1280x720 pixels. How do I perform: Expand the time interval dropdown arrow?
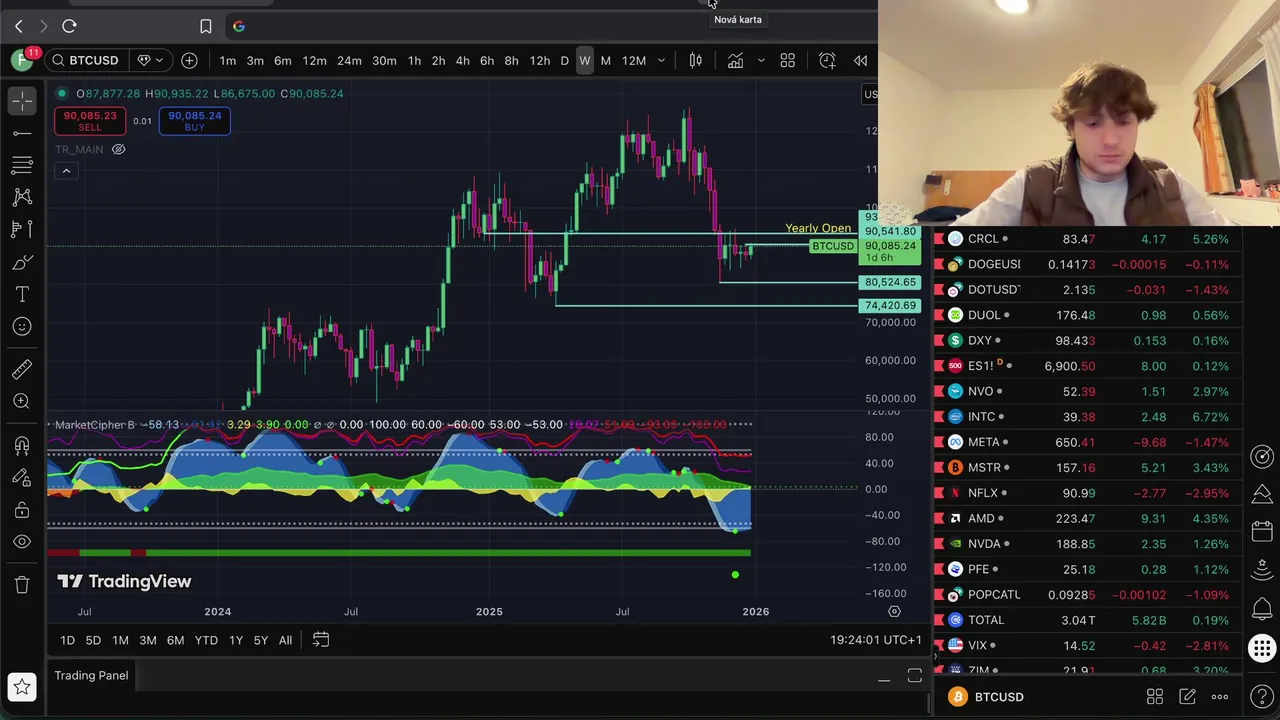tap(660, 61)
